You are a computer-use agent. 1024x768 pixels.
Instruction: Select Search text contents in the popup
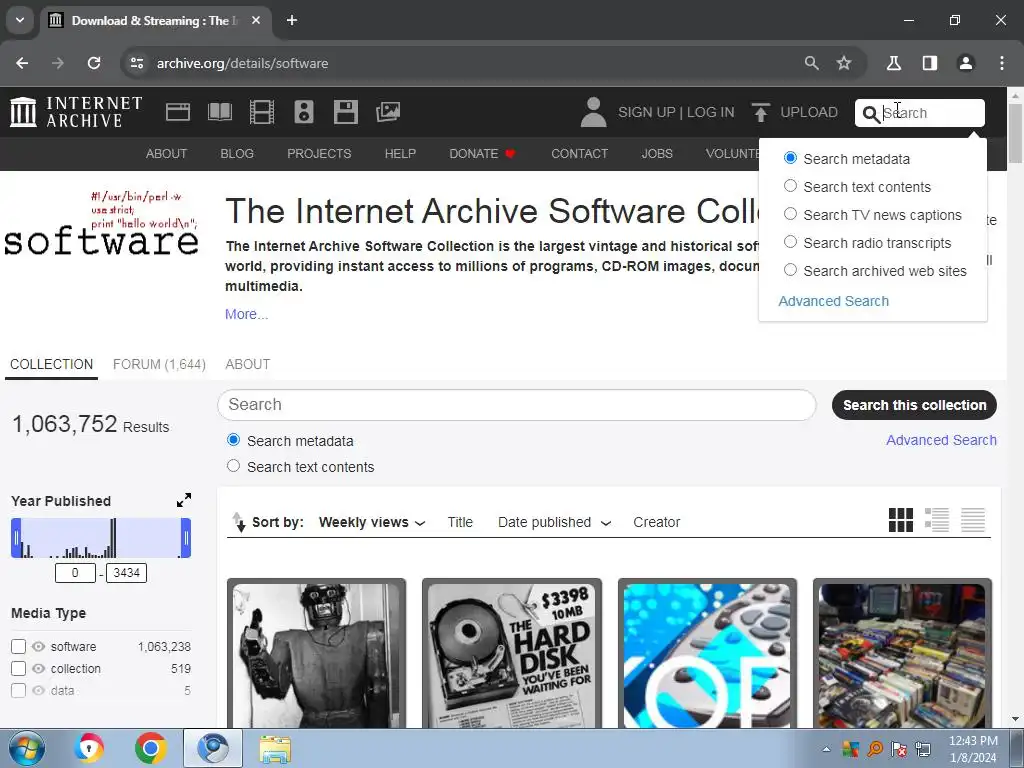(790, 186)
